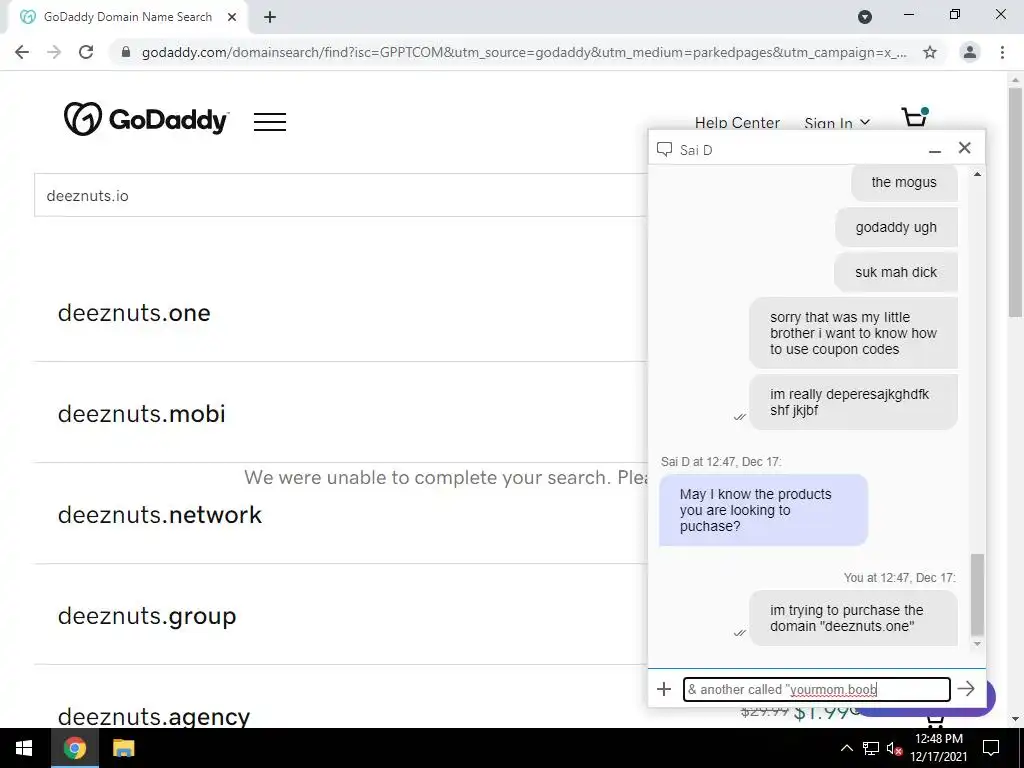
Task: Click the 'im really deperesajkghdfk' message
Action: pos(853,402)
